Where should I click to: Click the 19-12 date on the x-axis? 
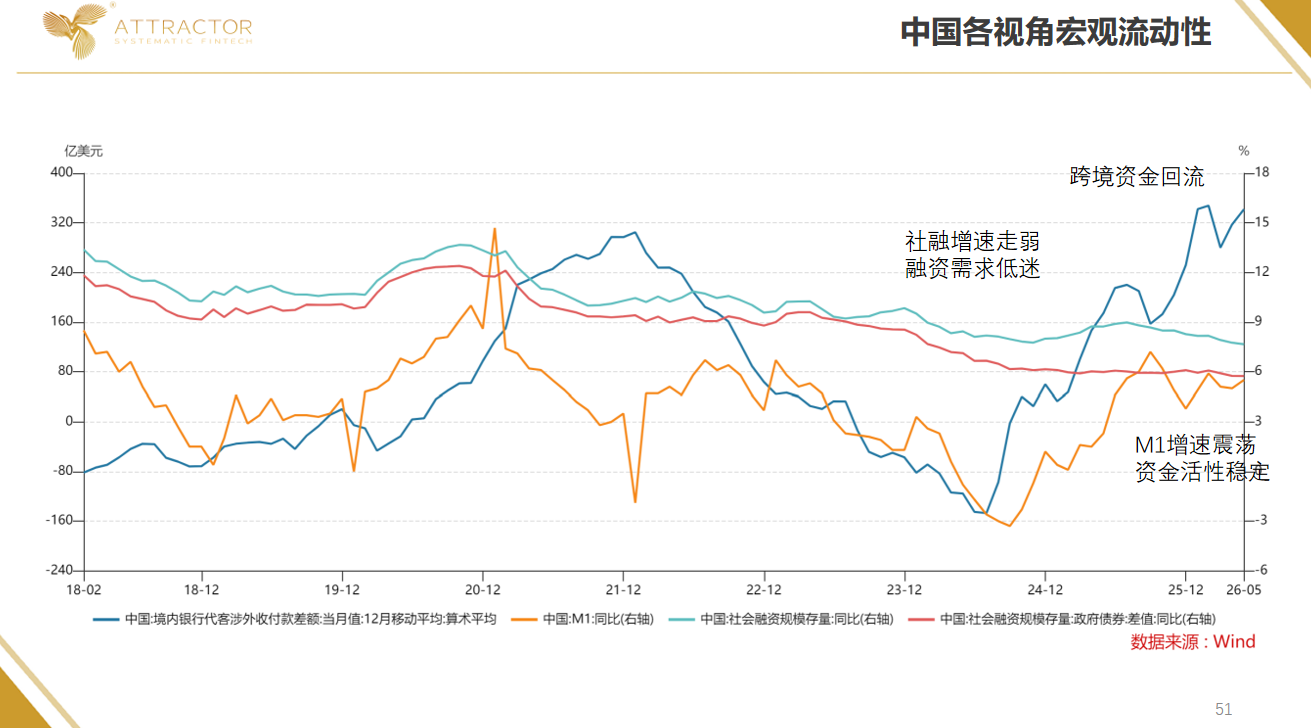tap(342, 589)
